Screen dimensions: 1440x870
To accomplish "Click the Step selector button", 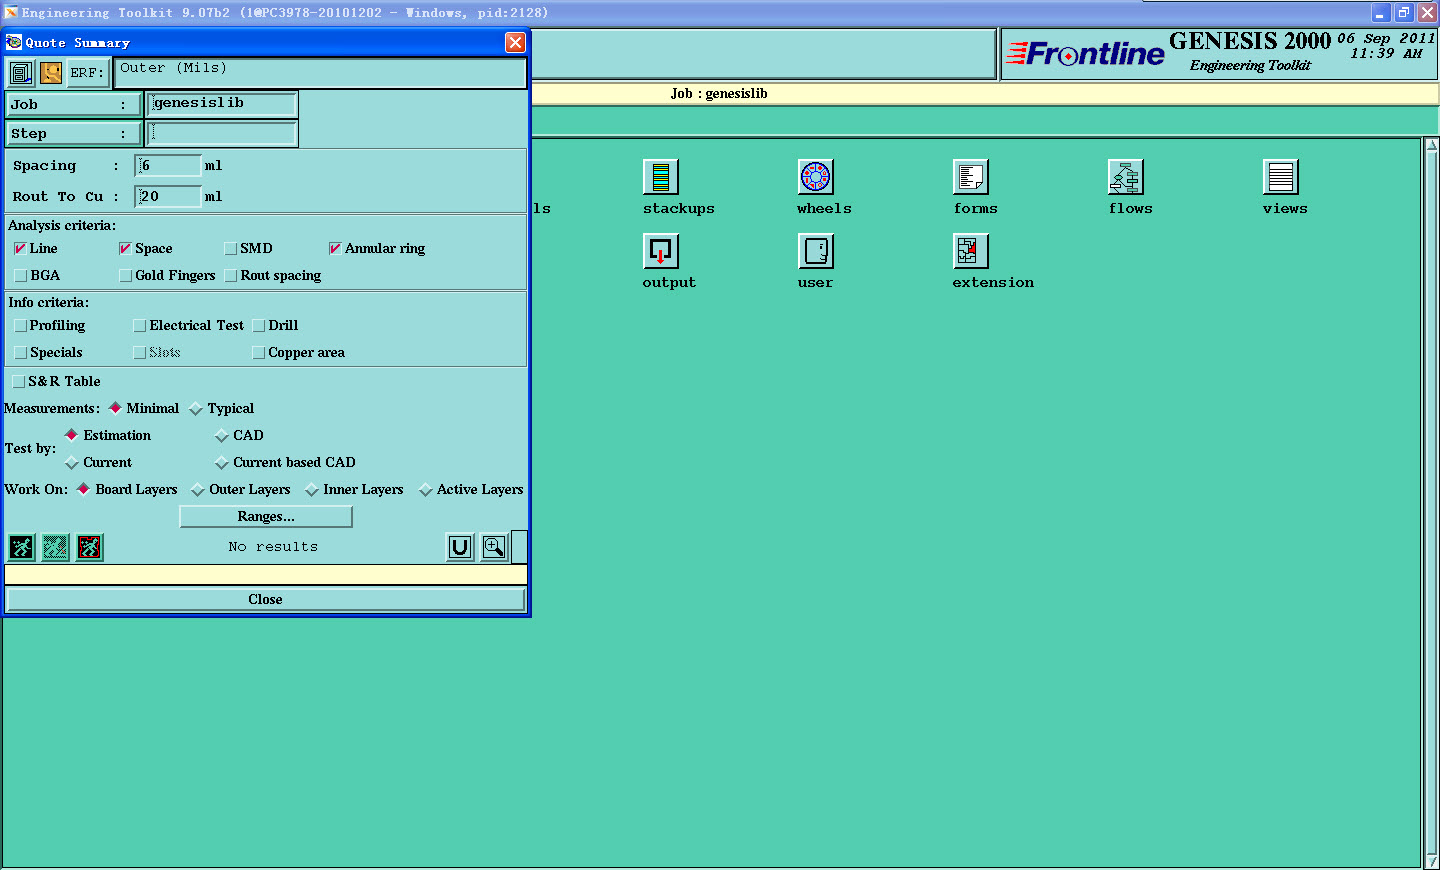I will [74, 133].
